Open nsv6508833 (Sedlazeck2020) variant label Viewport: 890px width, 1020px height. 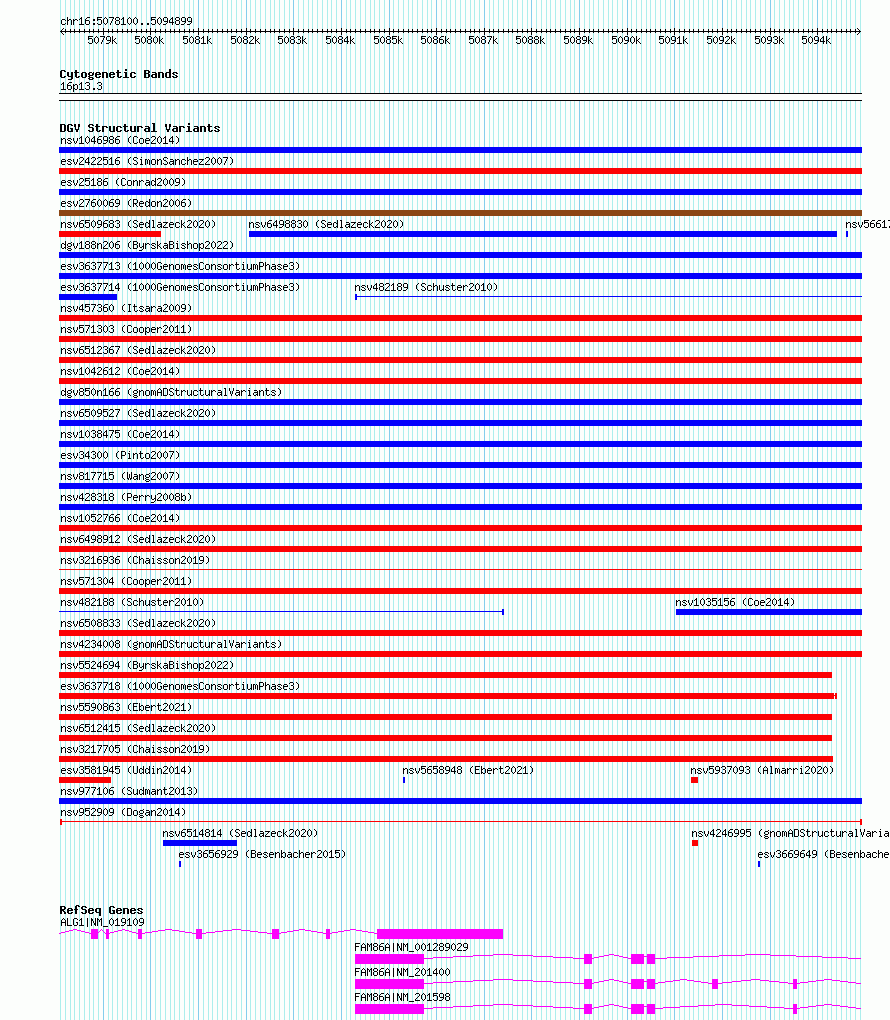point(138,623)
